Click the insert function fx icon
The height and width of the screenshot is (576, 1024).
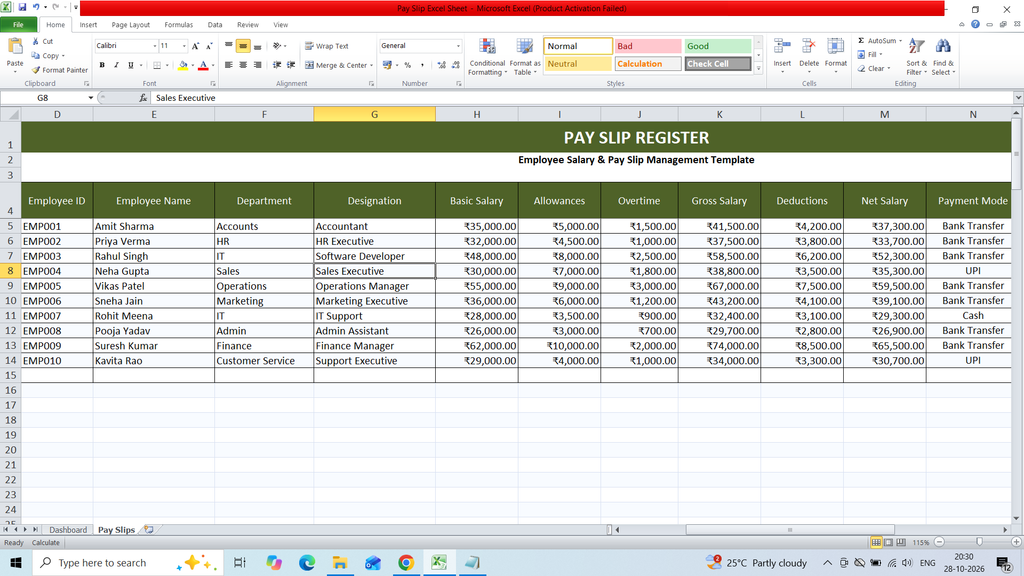point(143,98)
